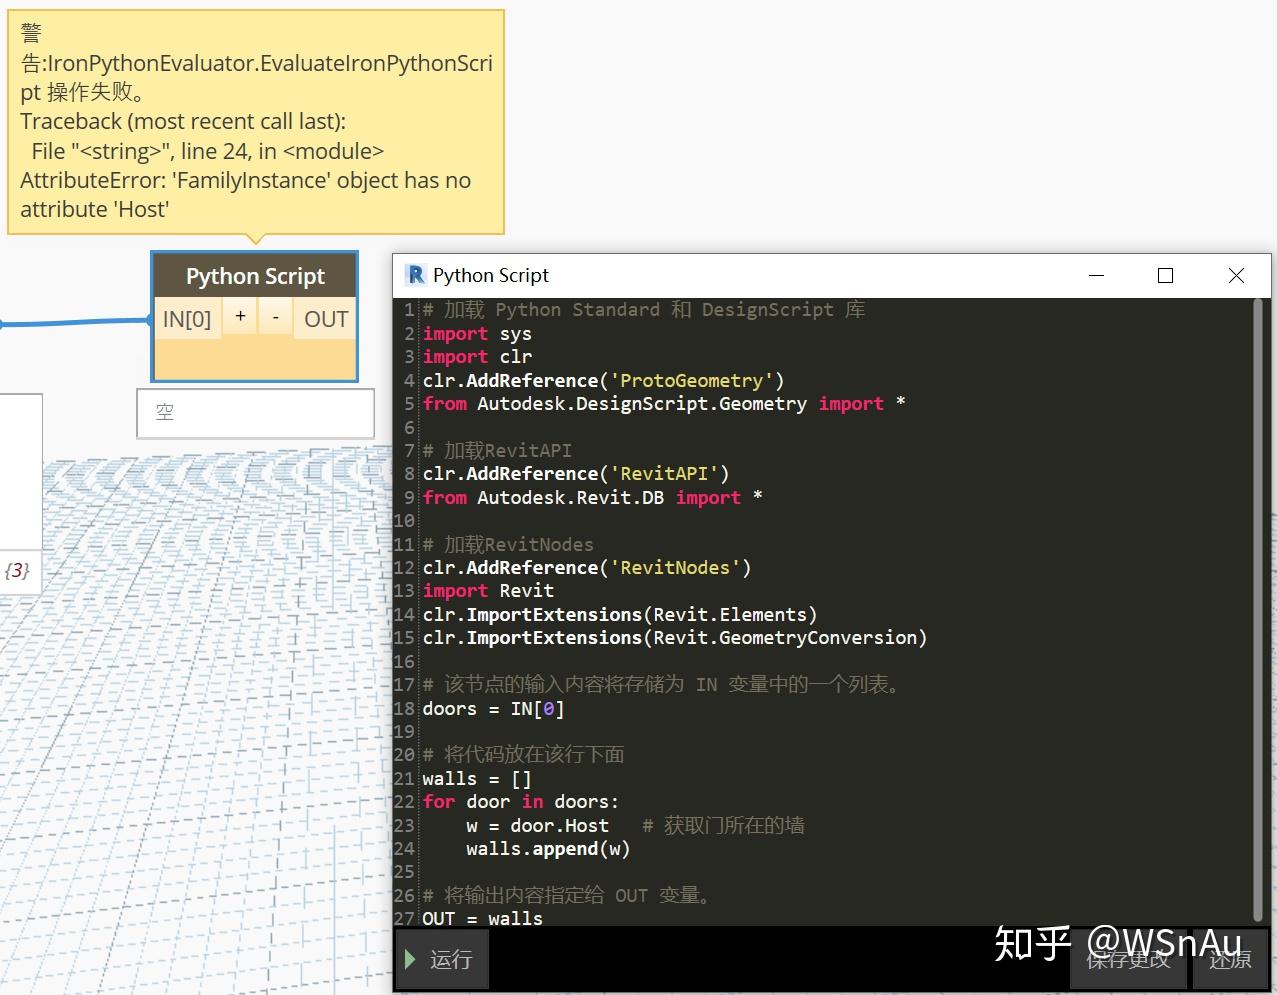The height and width of the screenshot is (995, 1277).
Task: Click the 空 output preview box
Action: tap(255, 412)
